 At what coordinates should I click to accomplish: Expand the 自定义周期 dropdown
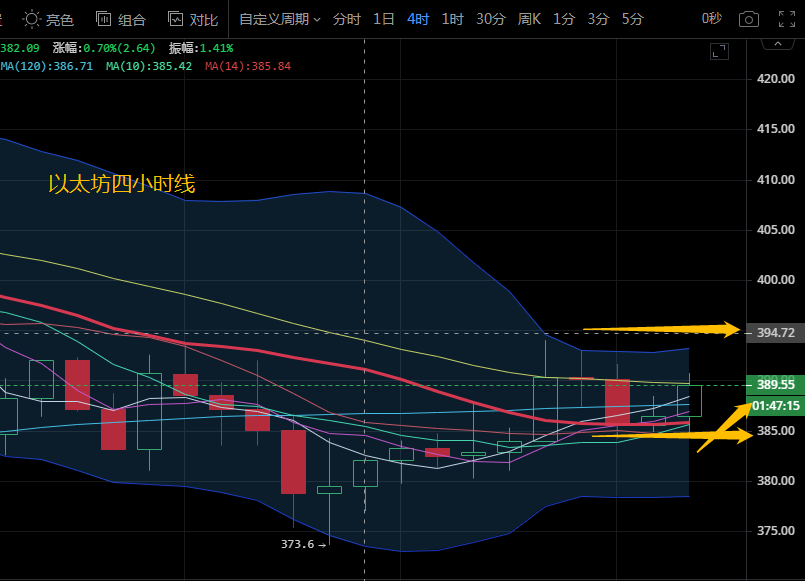(280, 19)
